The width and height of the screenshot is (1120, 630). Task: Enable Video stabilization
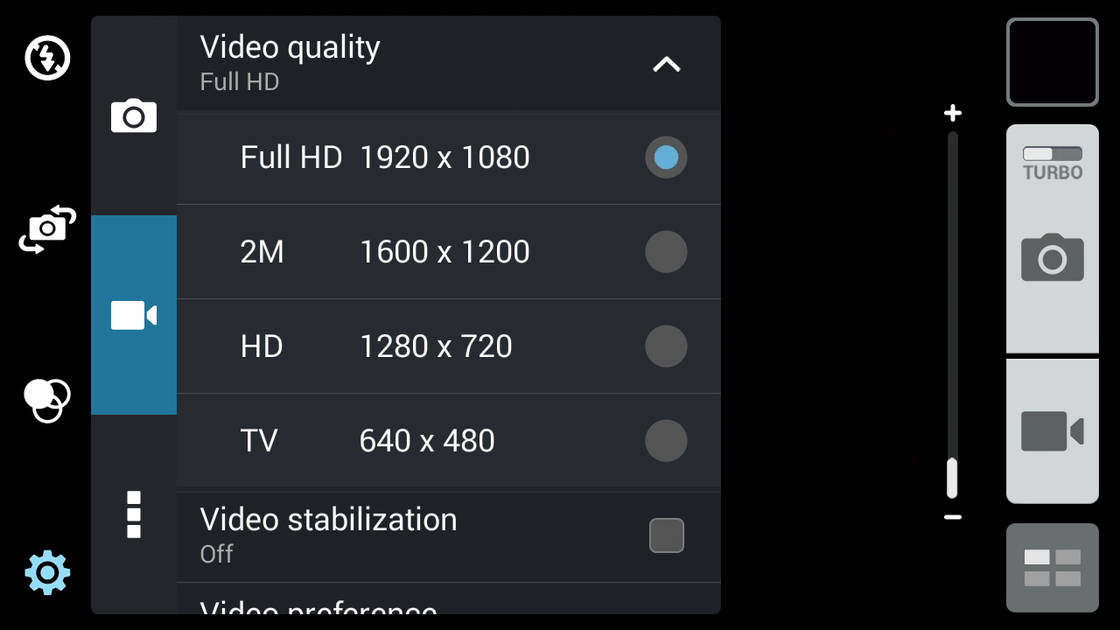pos(666,535)
